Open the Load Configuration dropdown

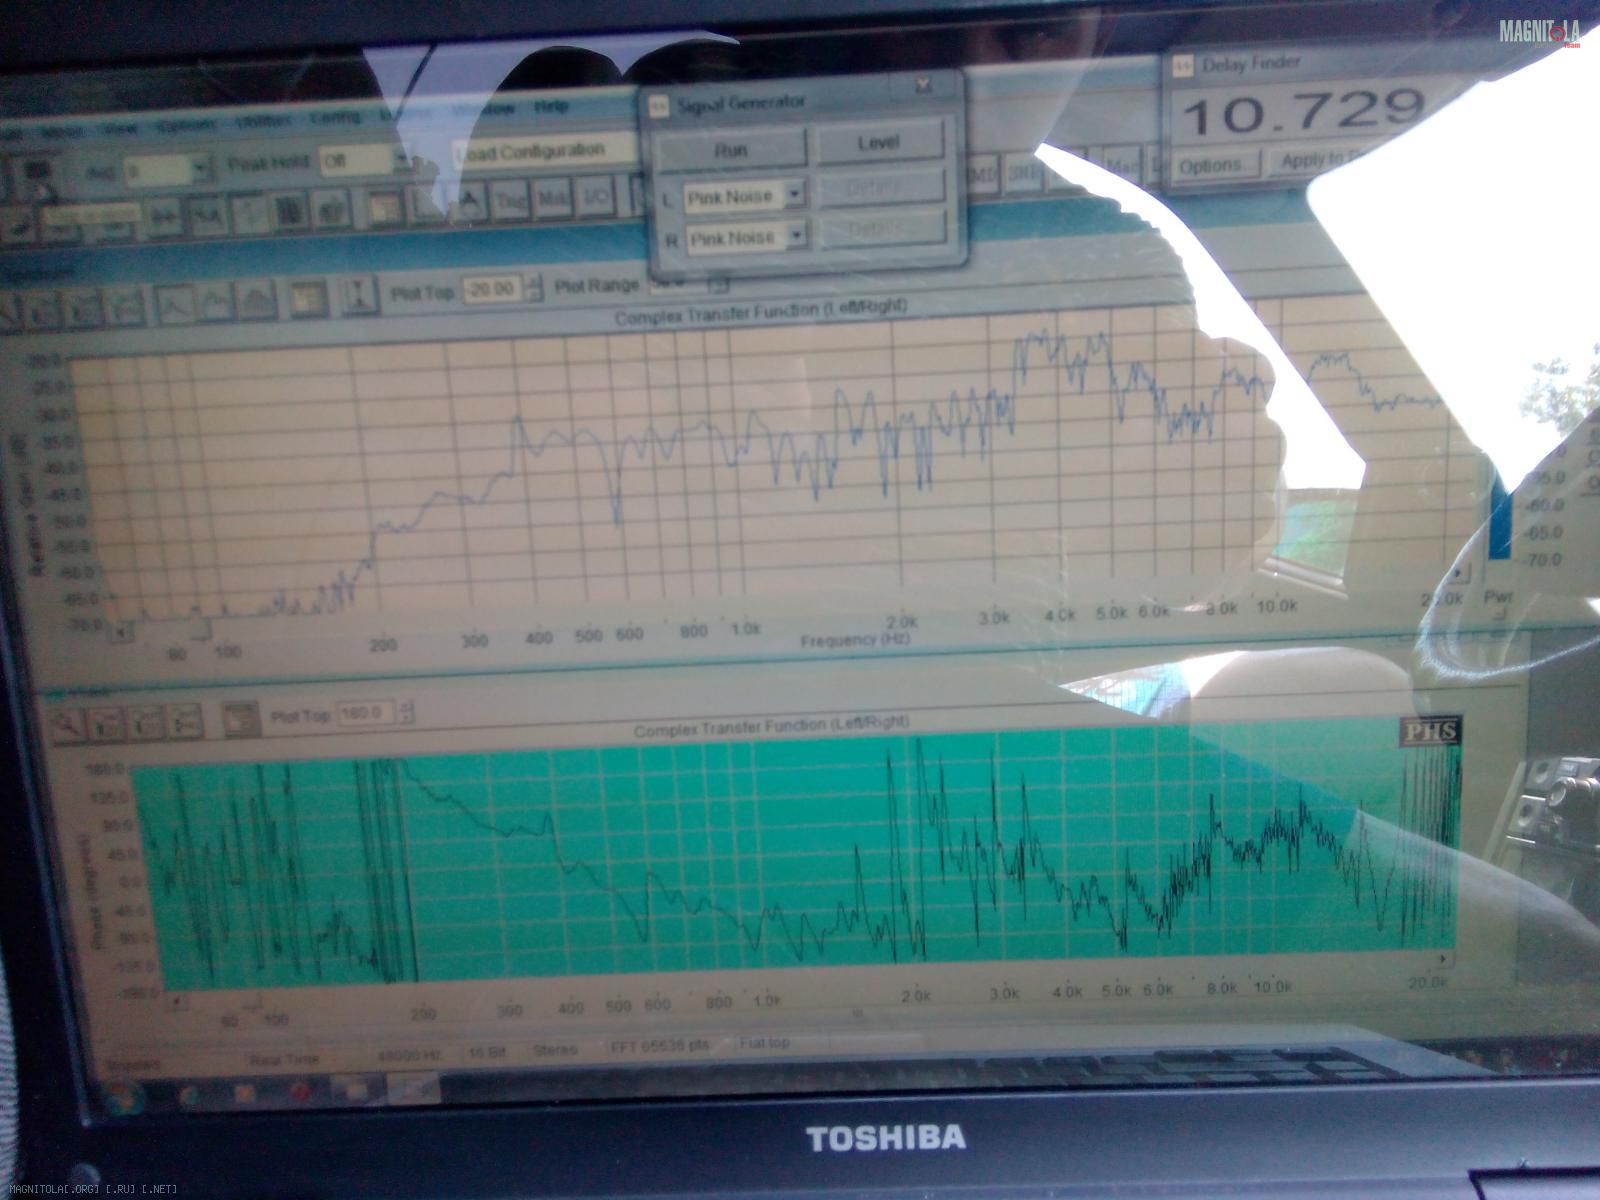tap(545, 151)
